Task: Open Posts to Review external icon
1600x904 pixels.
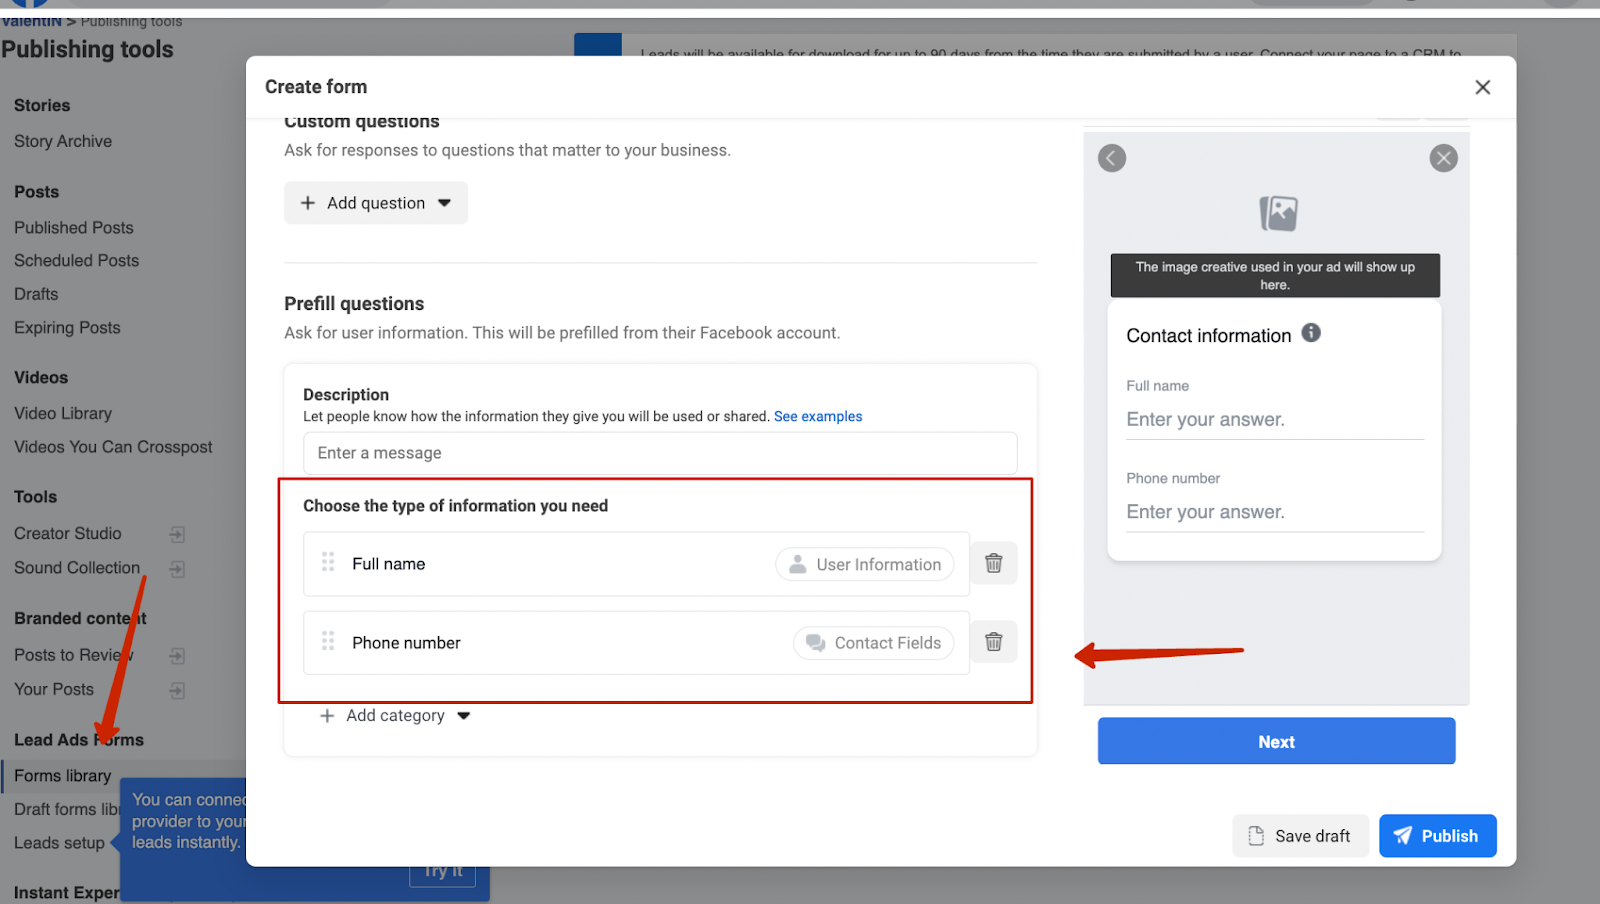Action: (177, 656)
